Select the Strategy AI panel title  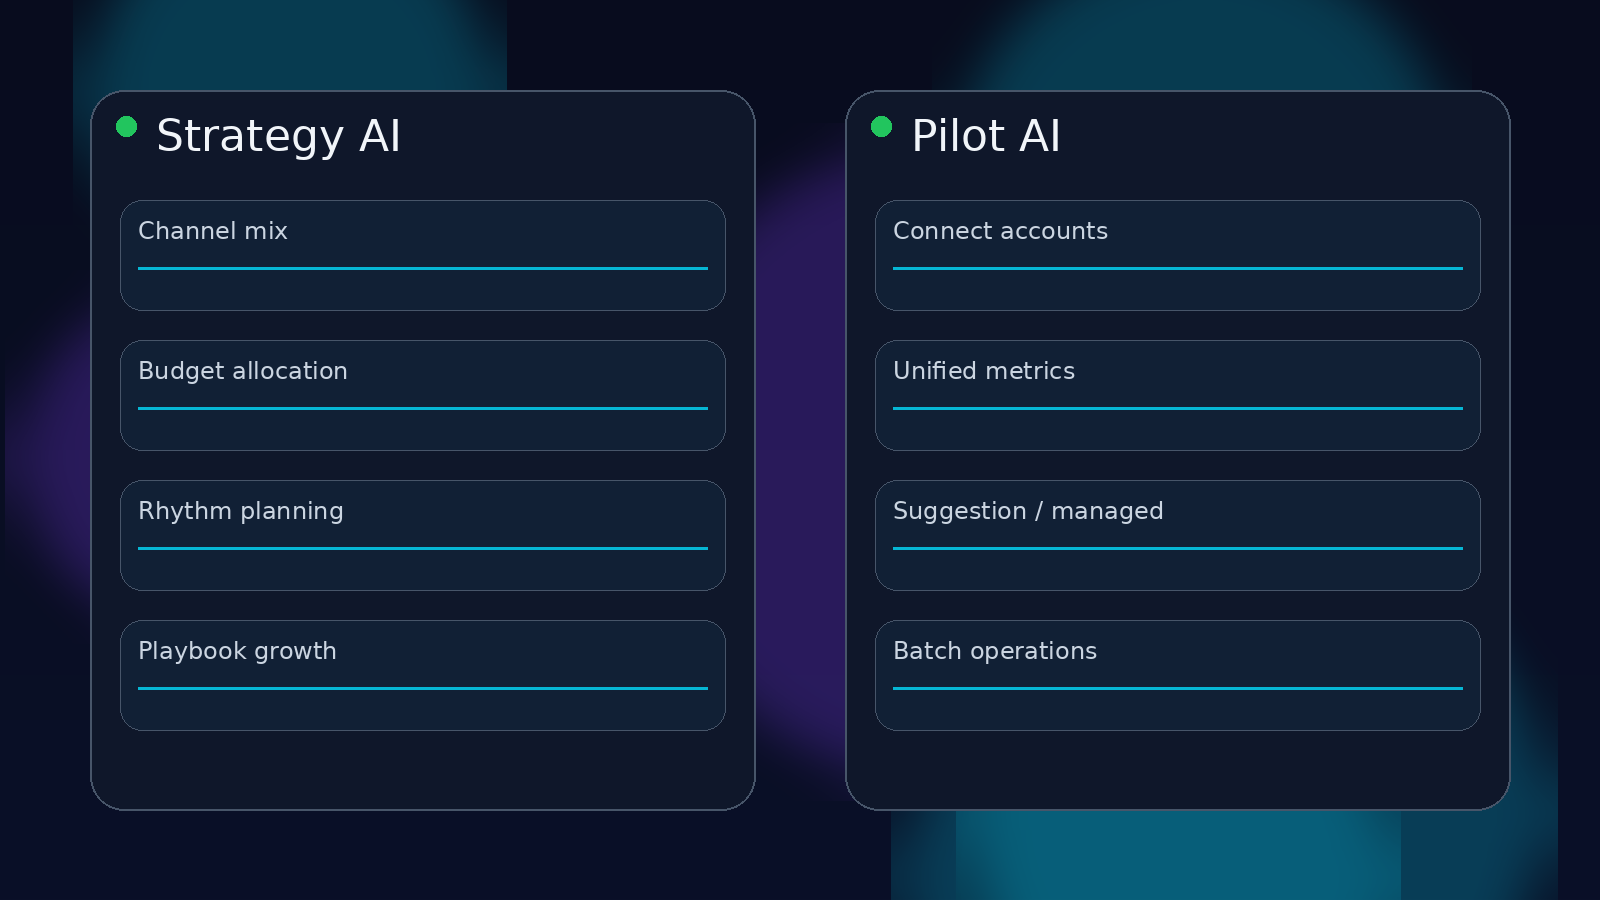click(278, 136)
